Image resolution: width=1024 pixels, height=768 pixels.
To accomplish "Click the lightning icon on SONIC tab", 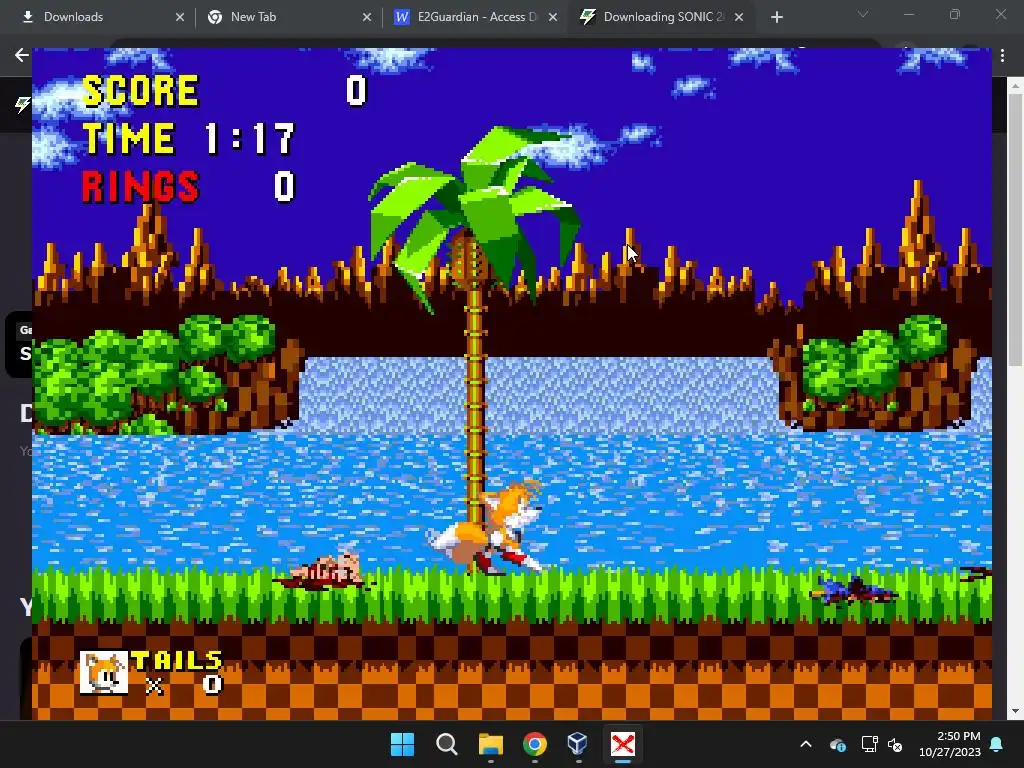I will (588, 17).
